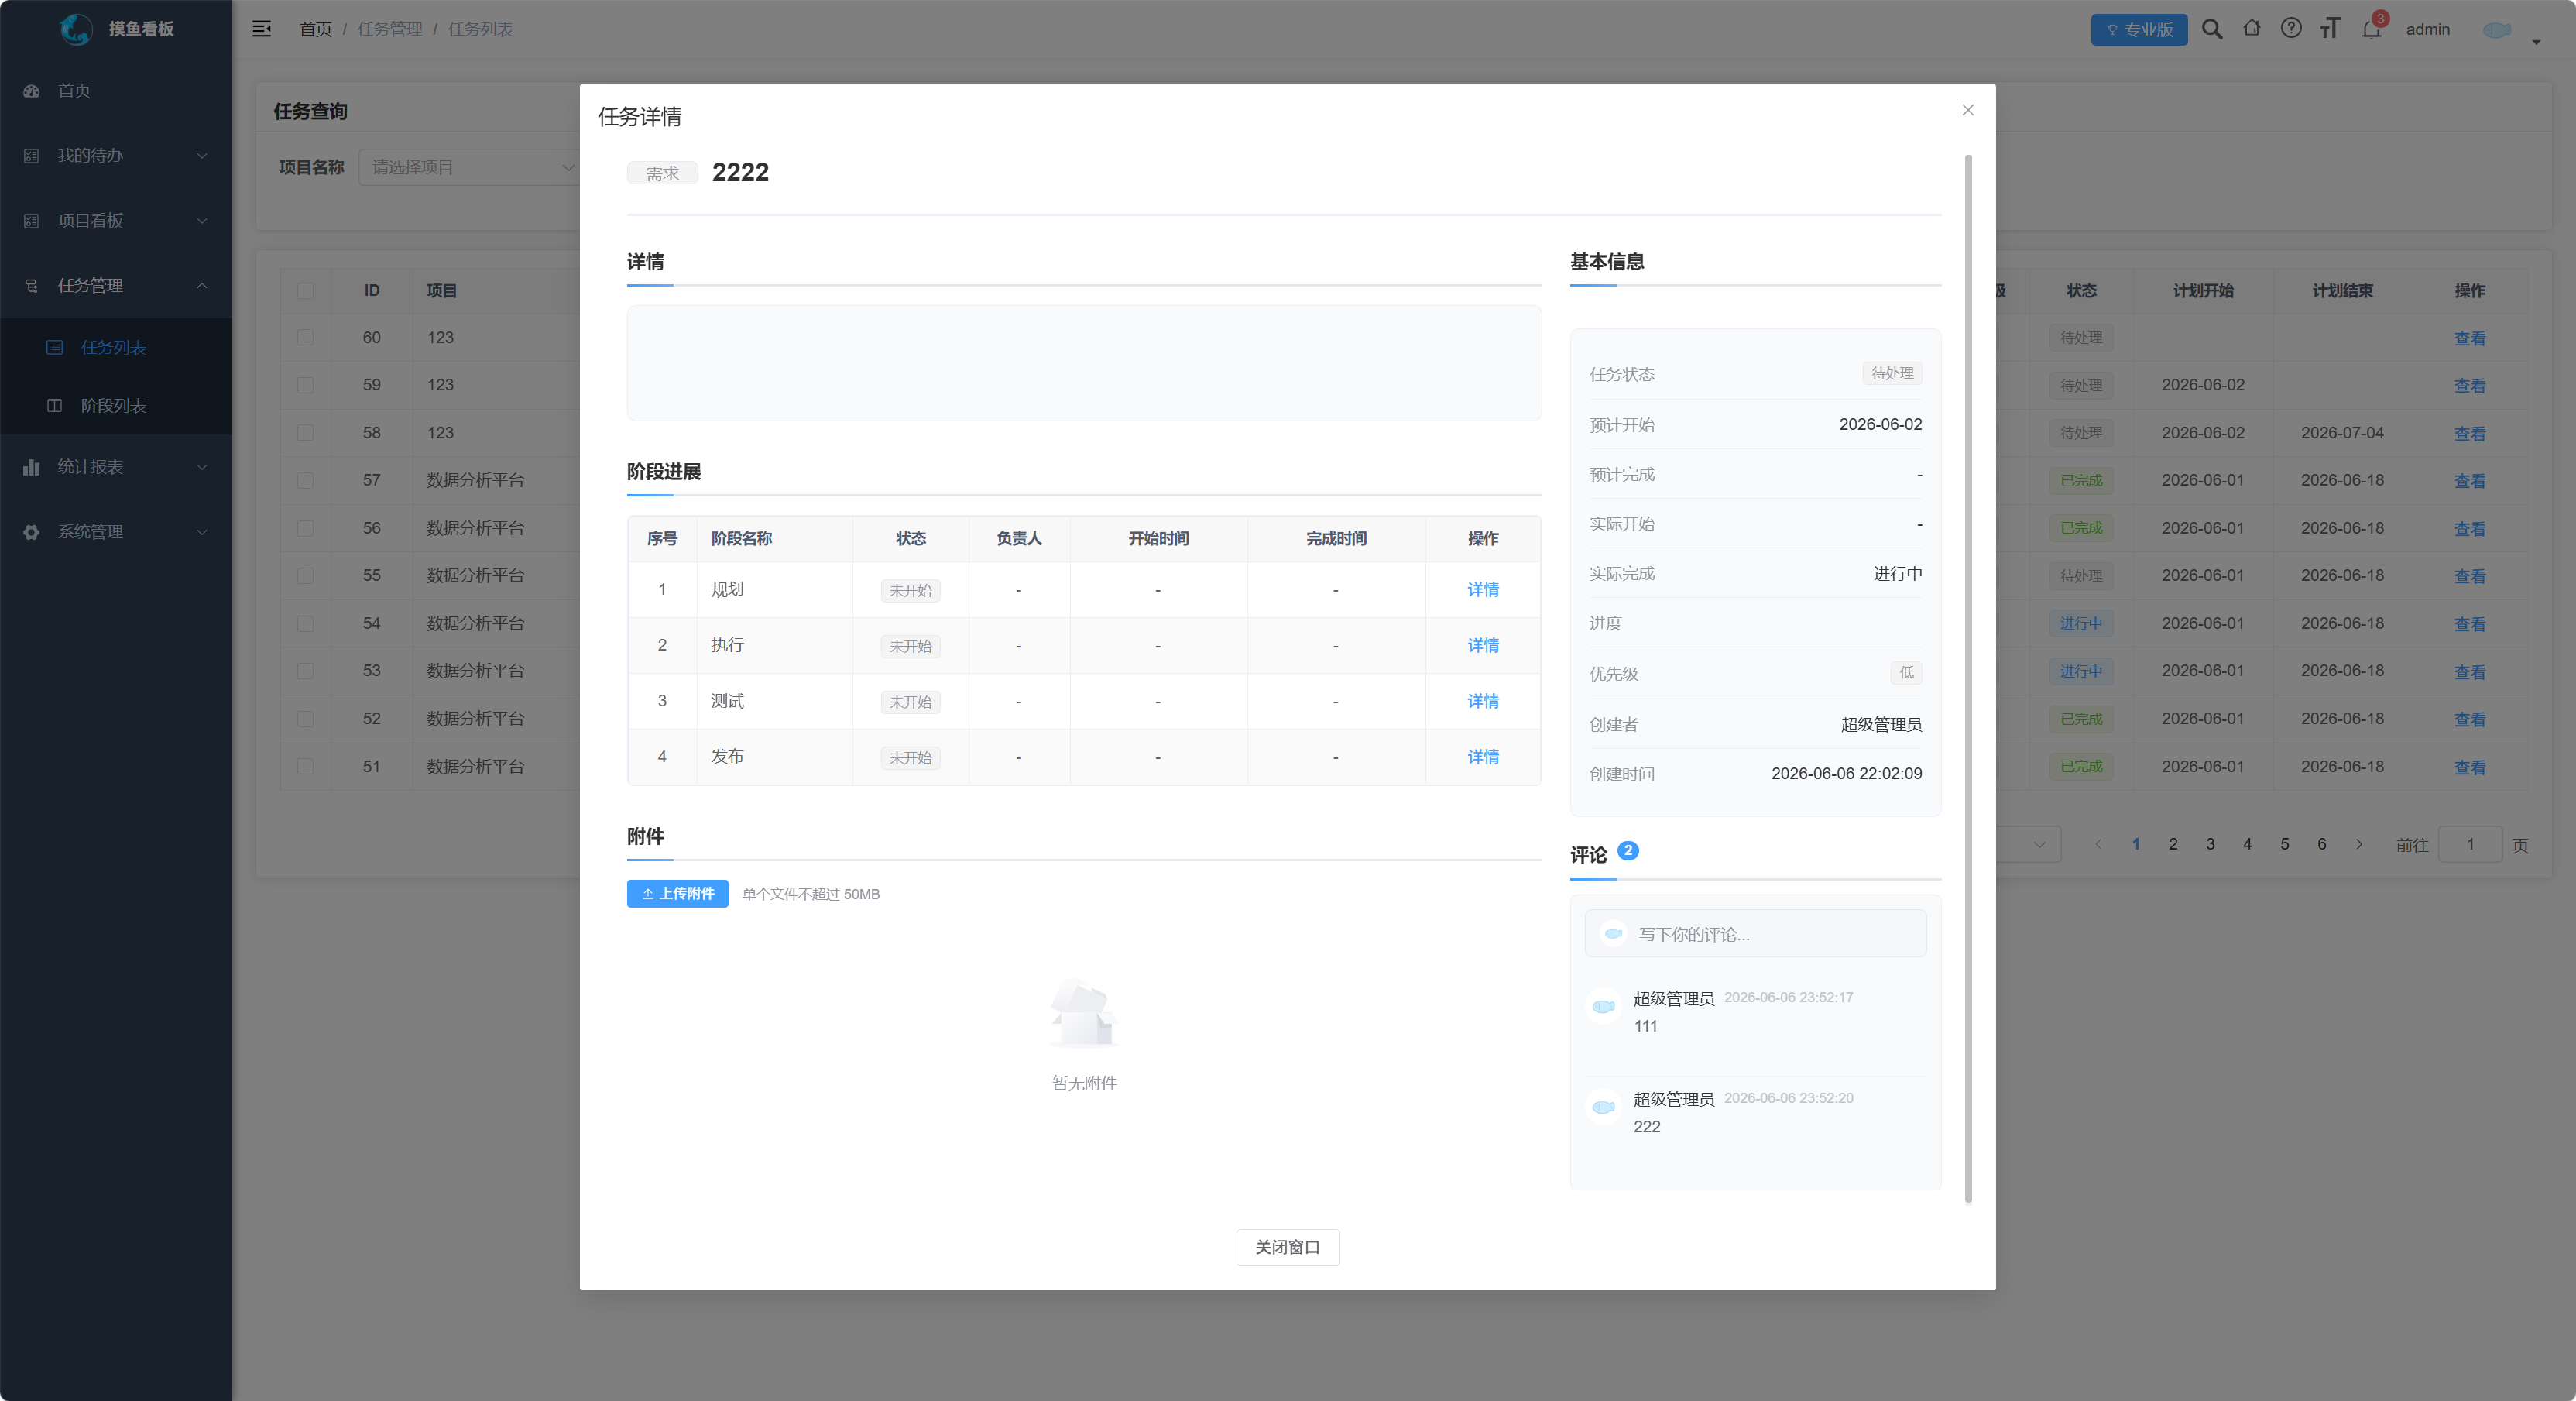The height and width of the screenshot is (1401, 2576).
Task: Expand the 统计报表 menu chevron
Action: coord(202,467)
